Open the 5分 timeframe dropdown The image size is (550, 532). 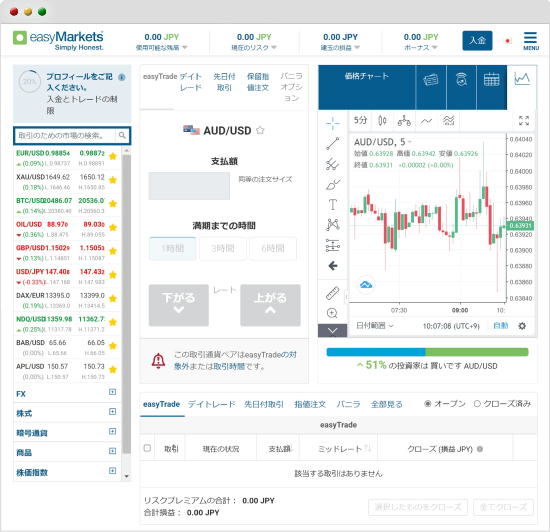[x=360, y=121]
